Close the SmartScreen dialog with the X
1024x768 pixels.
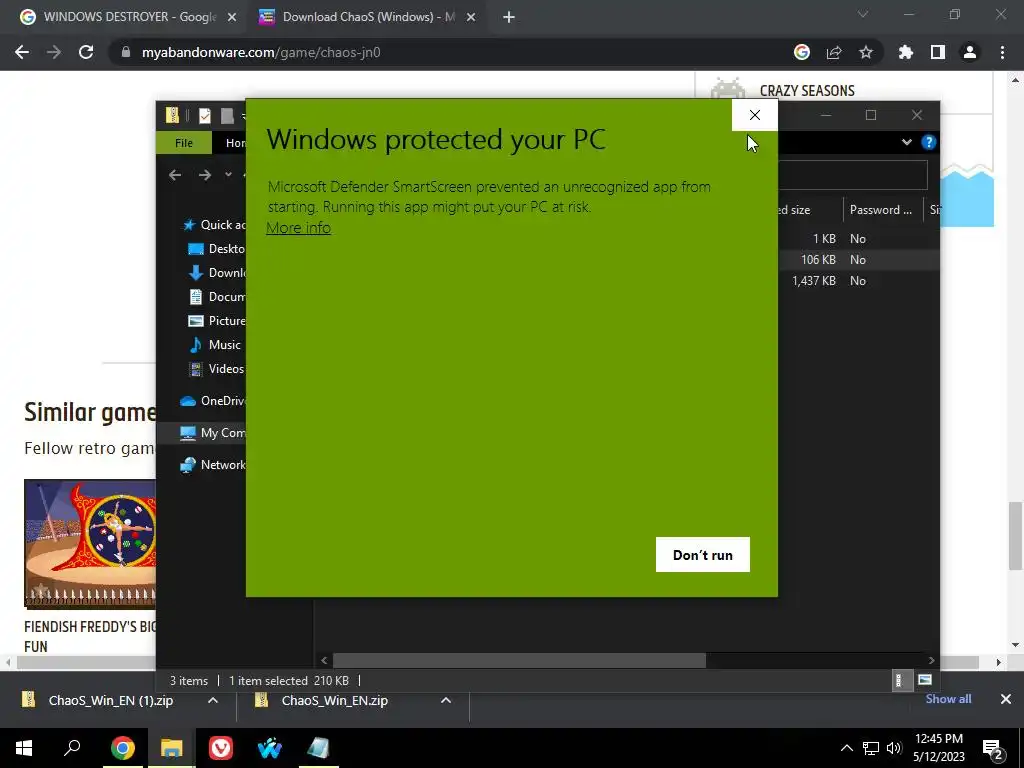(x=755, y=115)
